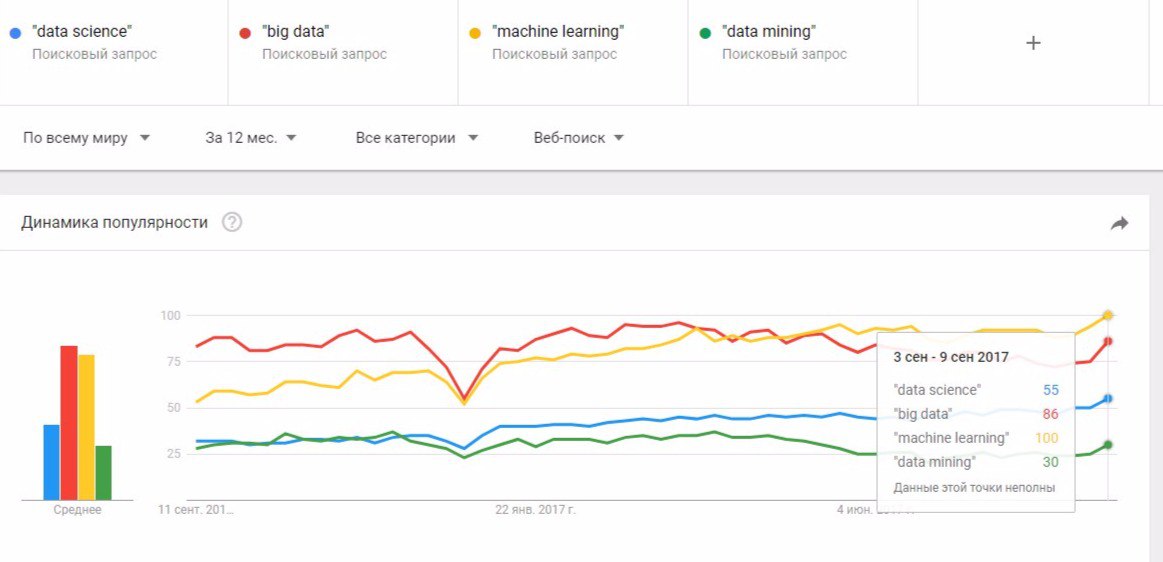Screen dimensions: 1163x562
Task: Expand the "За 12 мес." time range
Action: point(251,138)
